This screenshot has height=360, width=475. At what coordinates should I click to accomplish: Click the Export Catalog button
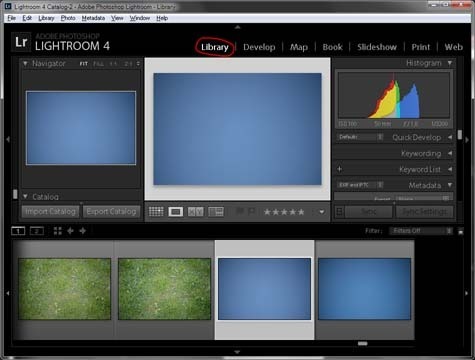click(x=111, y=211)
